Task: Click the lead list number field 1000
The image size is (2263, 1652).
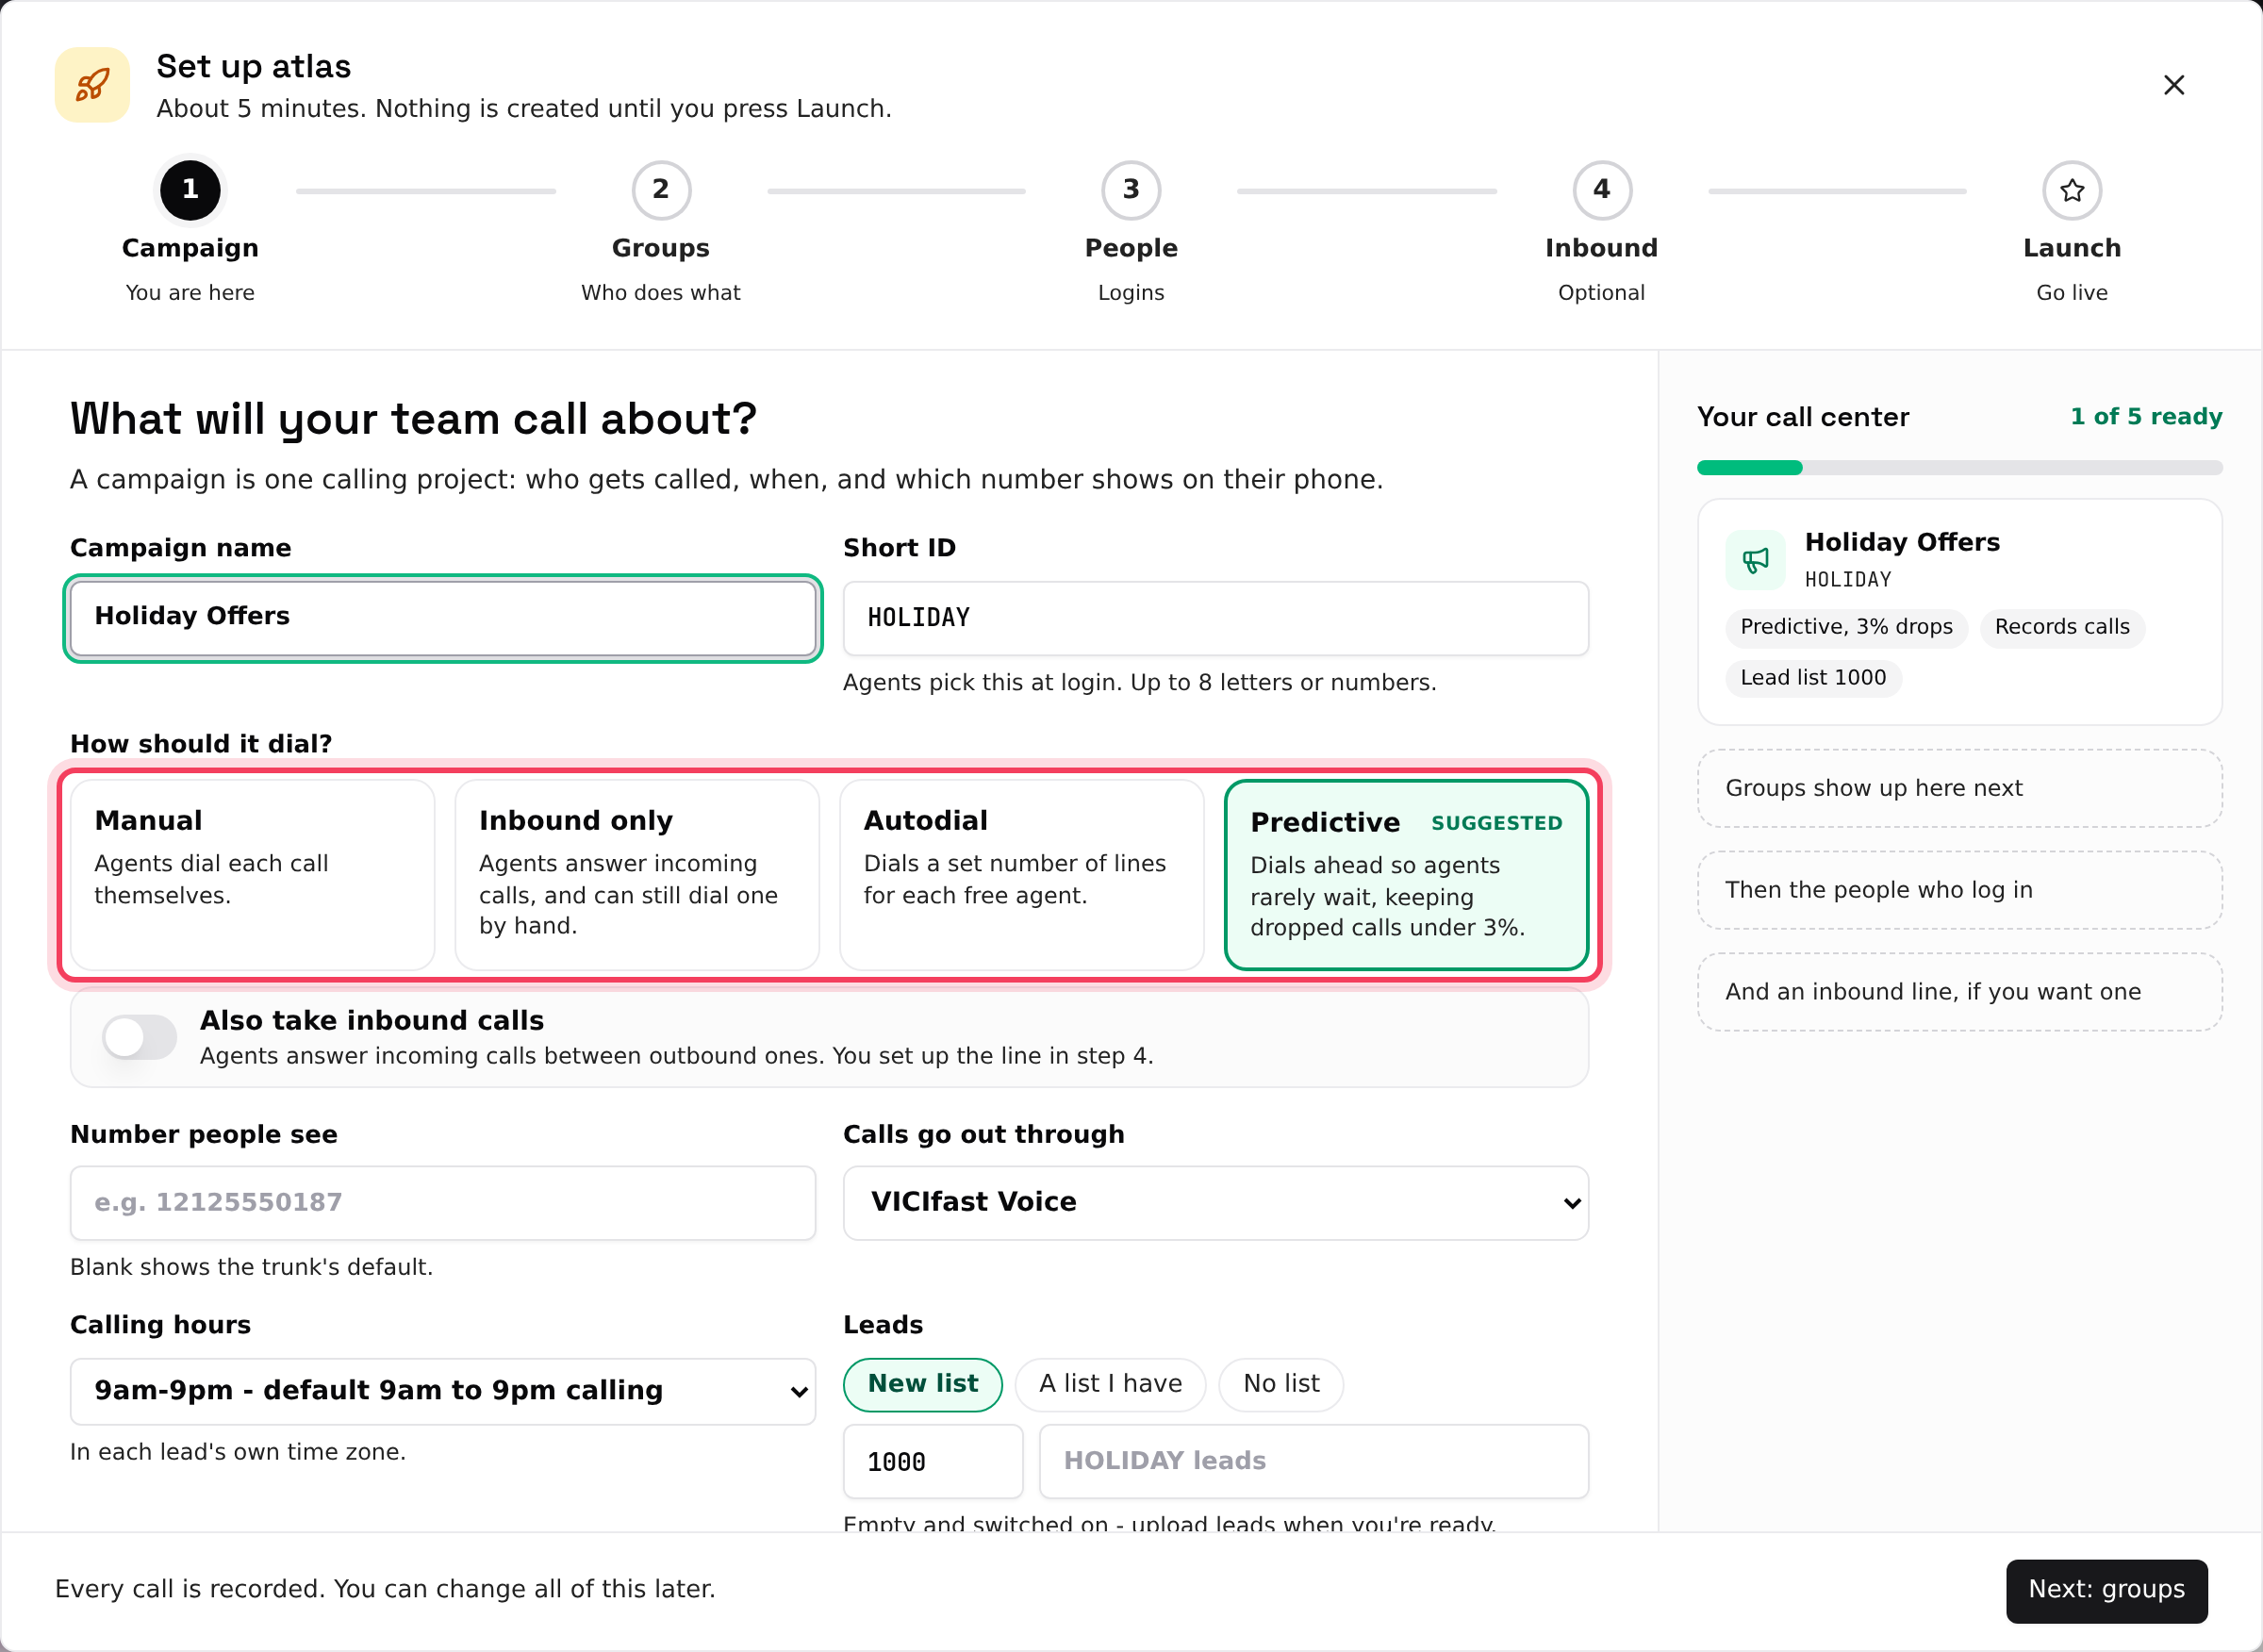Action: pos(933,1461)
